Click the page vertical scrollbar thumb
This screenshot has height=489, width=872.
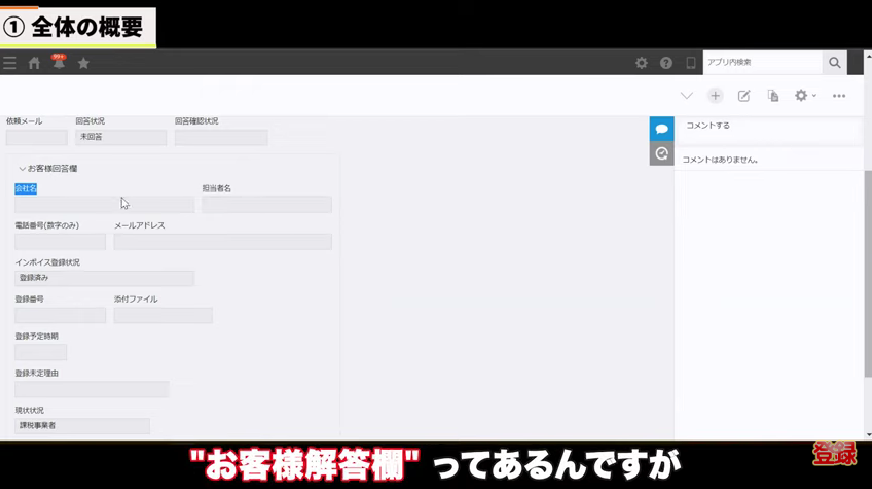(868, 274)
